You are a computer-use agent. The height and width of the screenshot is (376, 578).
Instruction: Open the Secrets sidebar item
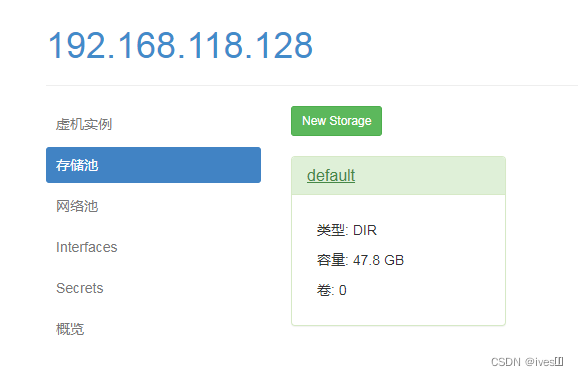(x=80, y=288)
